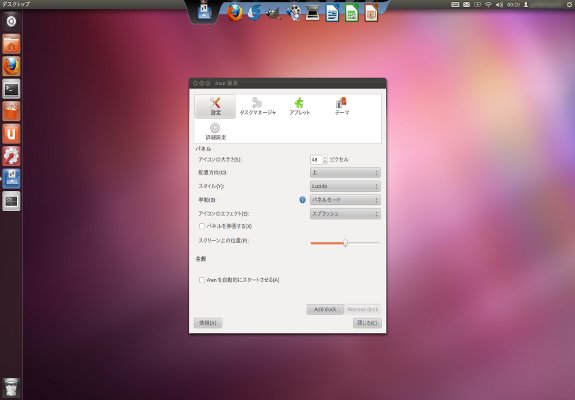Click the blue info icon beside 挙動
575x400 pixels.
303,200
